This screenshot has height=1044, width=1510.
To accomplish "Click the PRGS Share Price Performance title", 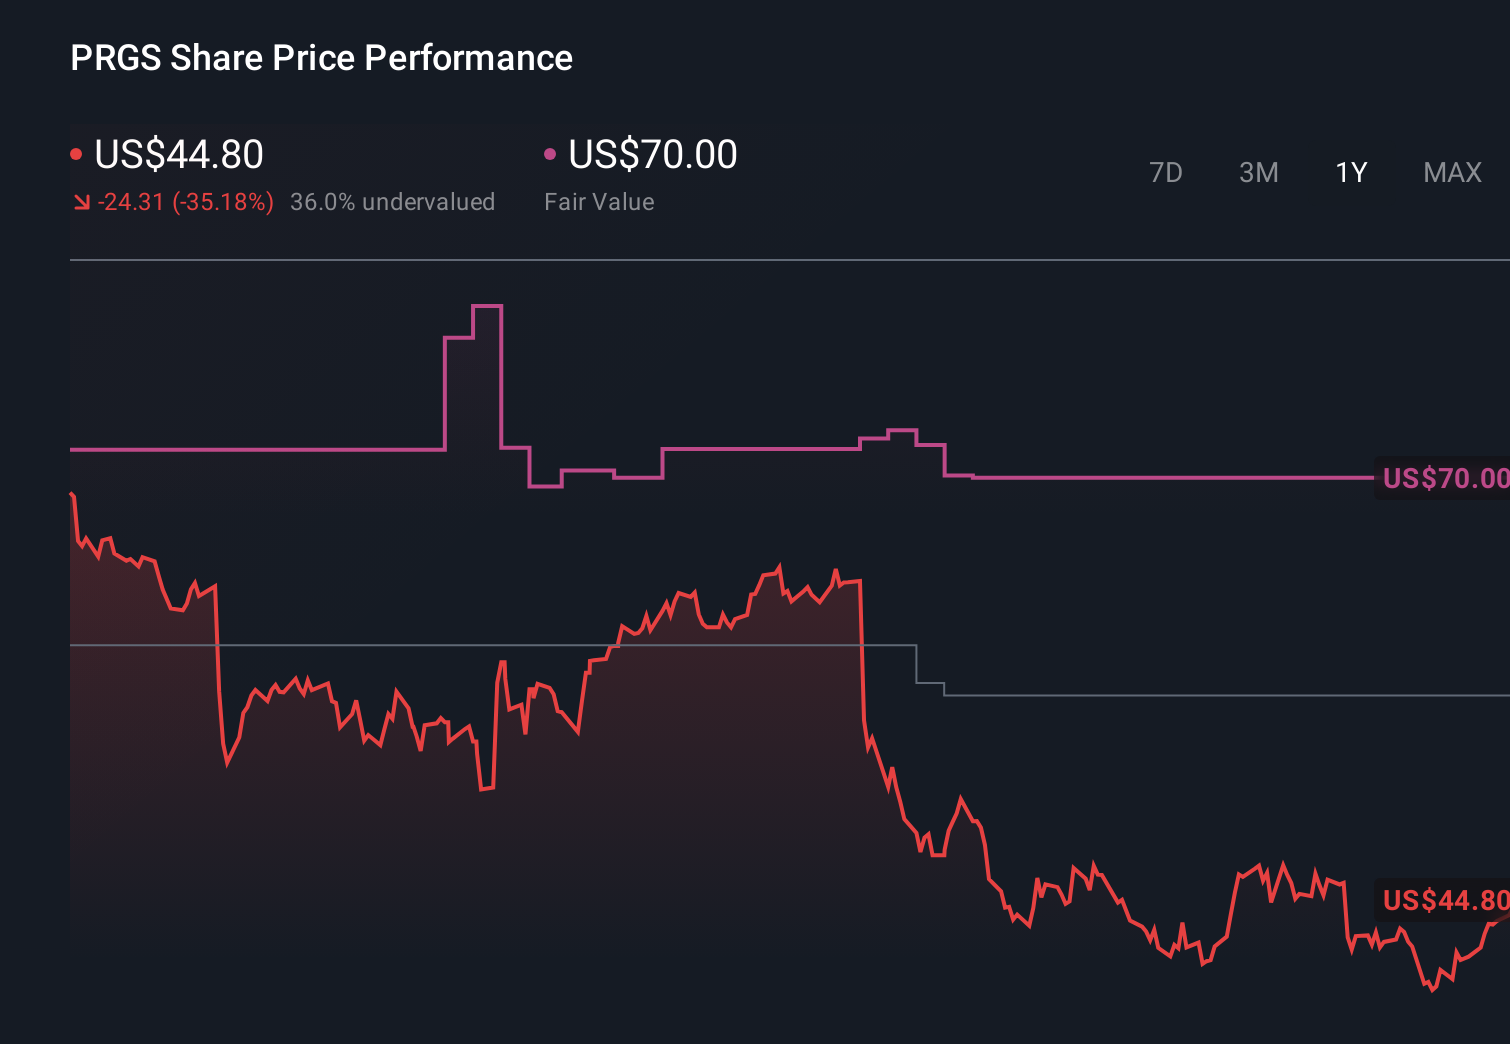I will coord(320,57).
